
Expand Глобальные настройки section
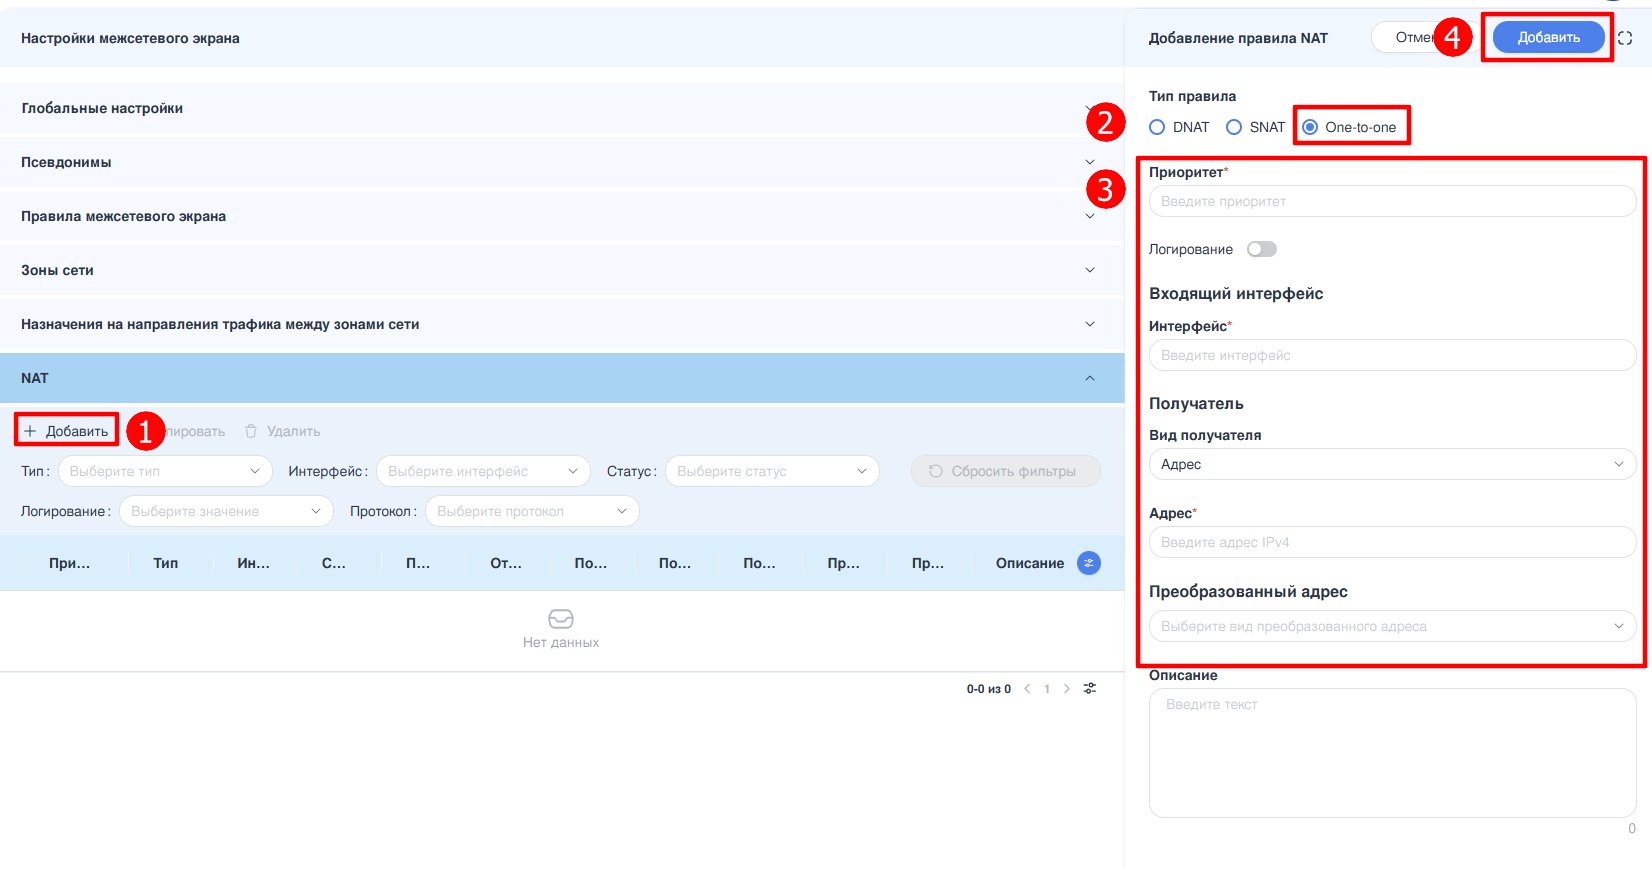pyautogui.click(x=560, y=108)
